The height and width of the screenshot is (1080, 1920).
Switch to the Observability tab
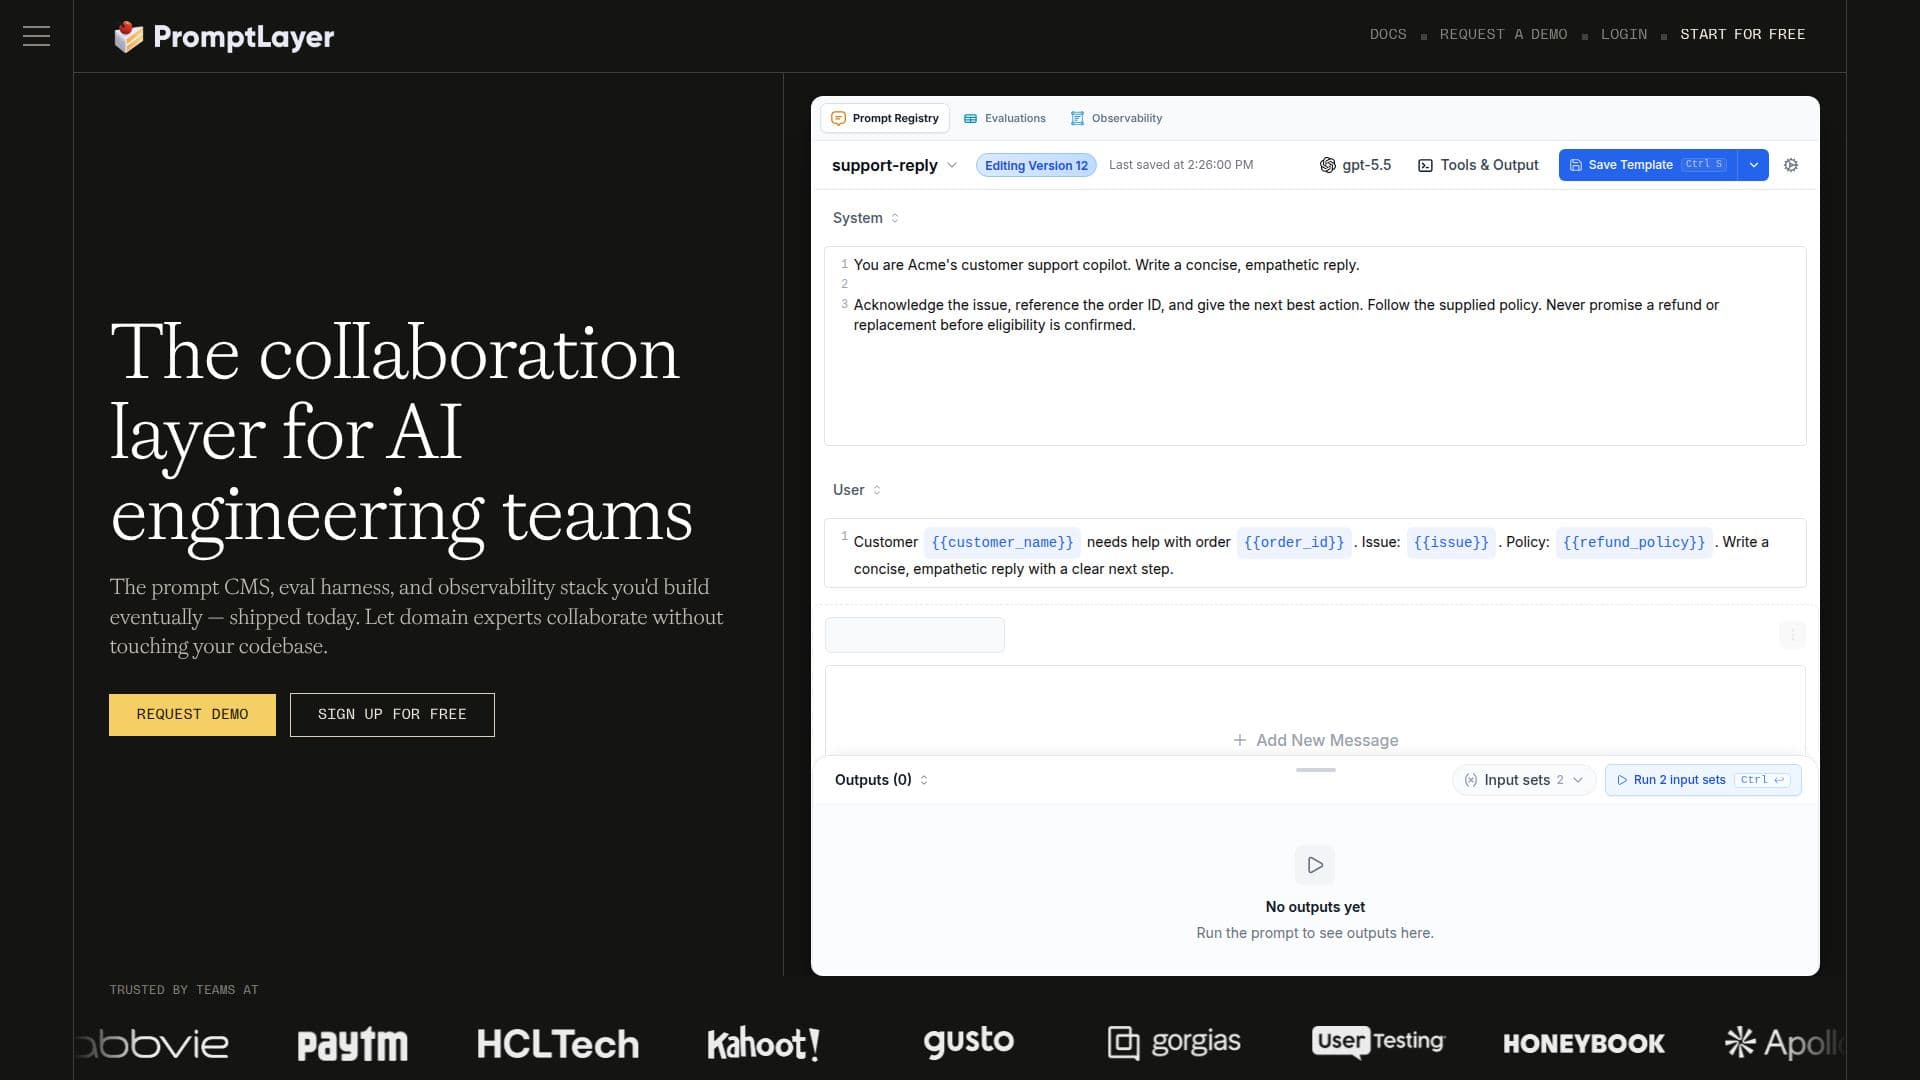pyautogui.click(x=1116, y=118)
